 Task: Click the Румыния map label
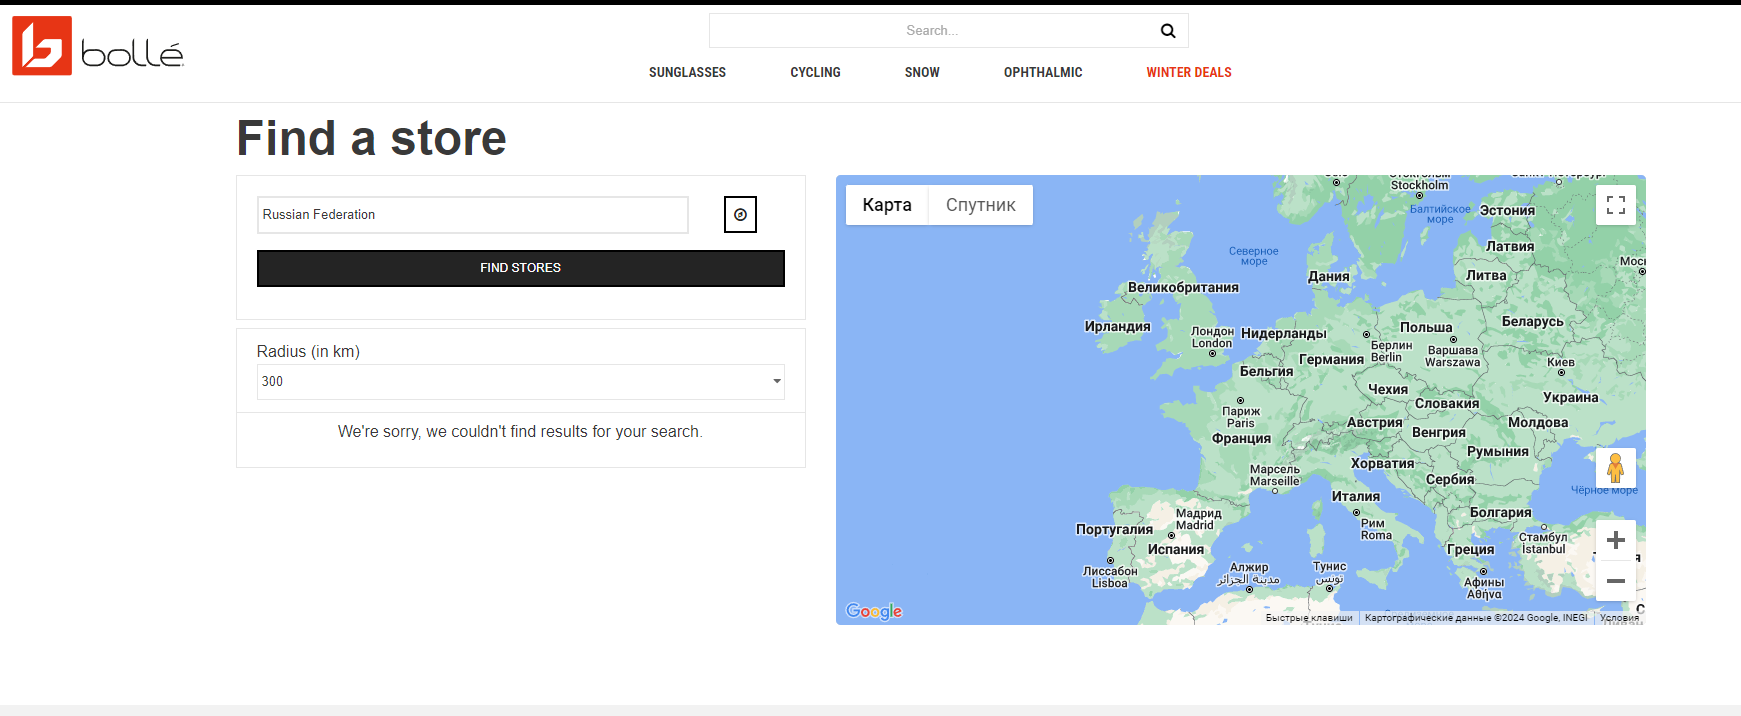[1497, 451]
